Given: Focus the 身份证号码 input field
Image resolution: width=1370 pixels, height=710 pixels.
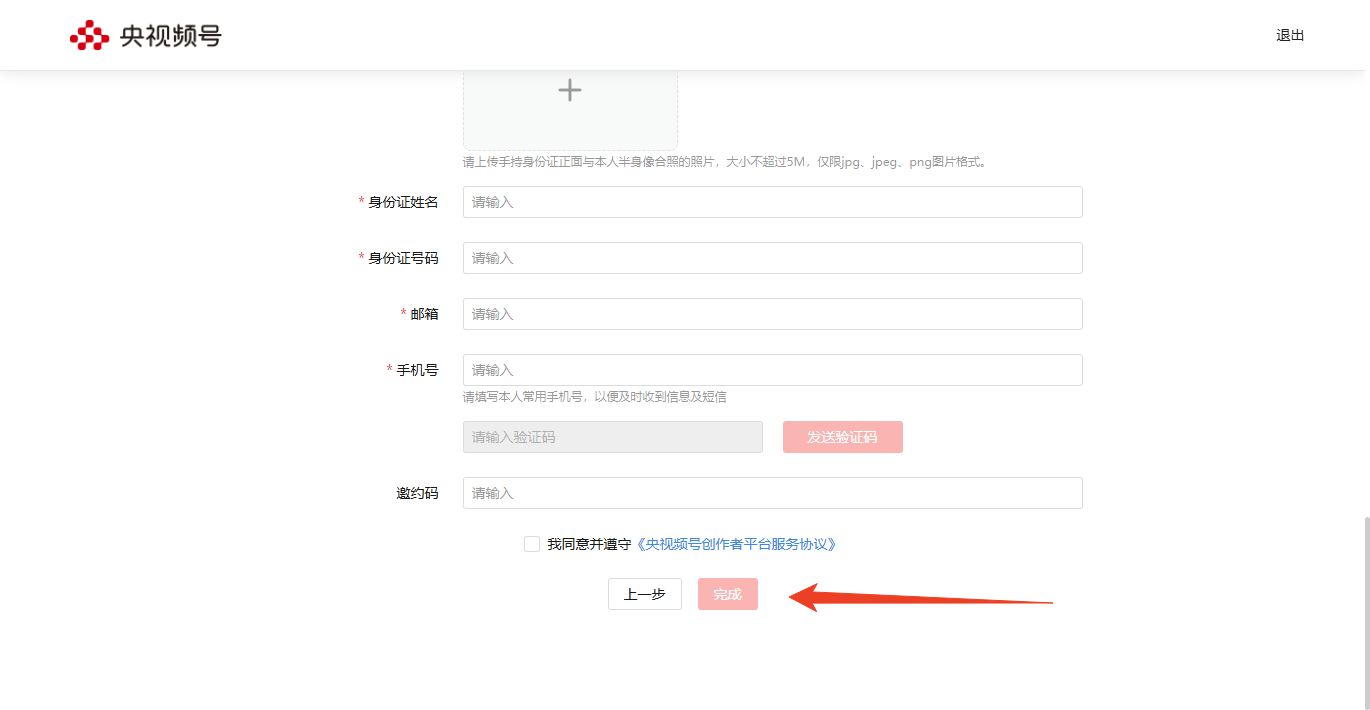Looking at the screenshot, I should pos(772,258).
